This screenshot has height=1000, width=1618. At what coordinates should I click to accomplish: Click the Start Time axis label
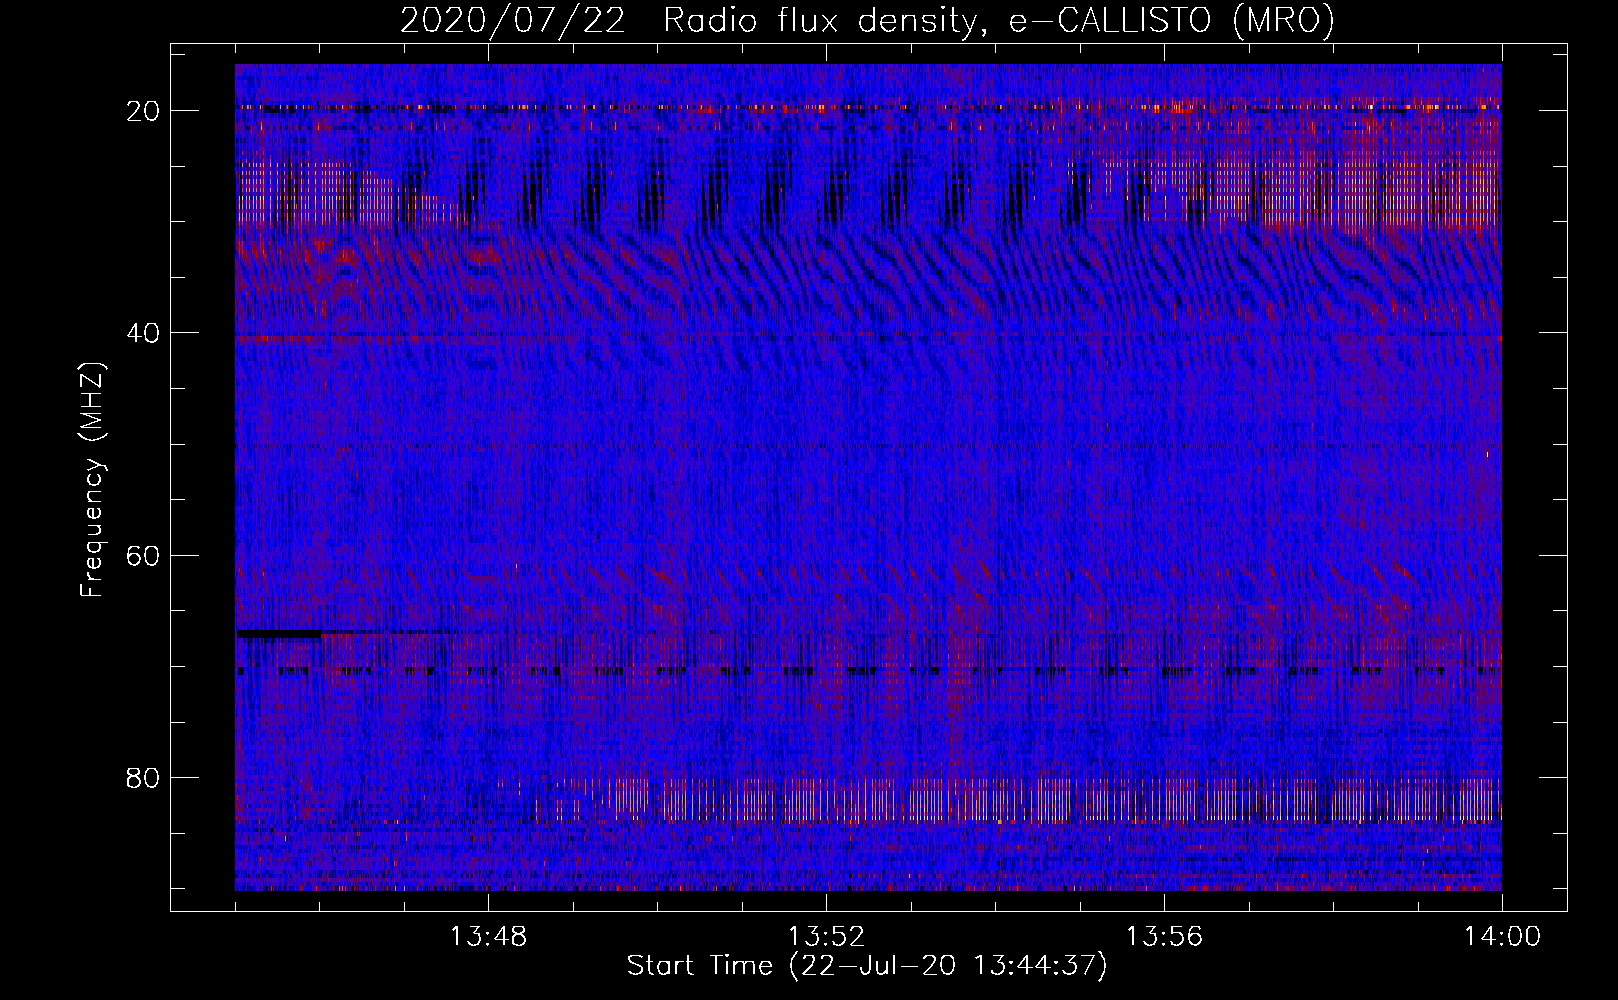click(867, 966)
